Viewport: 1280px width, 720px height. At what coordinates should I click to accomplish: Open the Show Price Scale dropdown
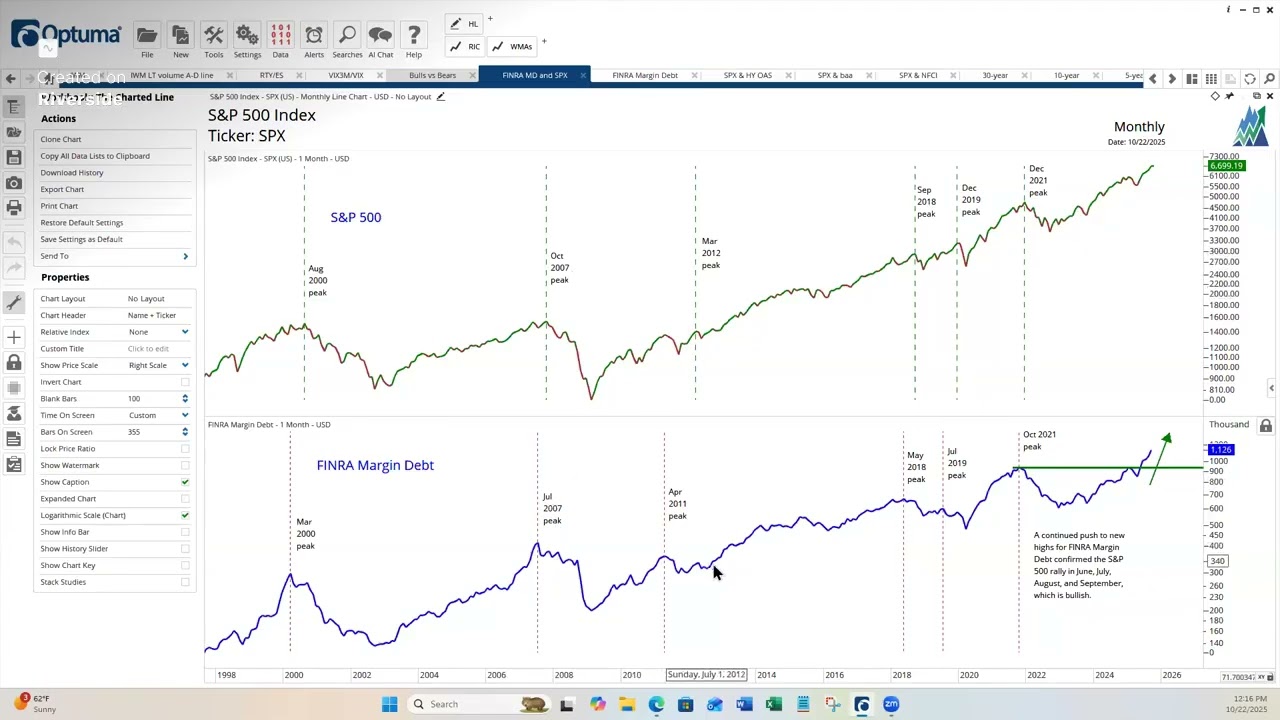pyautogui.click(x=185, y=365)
